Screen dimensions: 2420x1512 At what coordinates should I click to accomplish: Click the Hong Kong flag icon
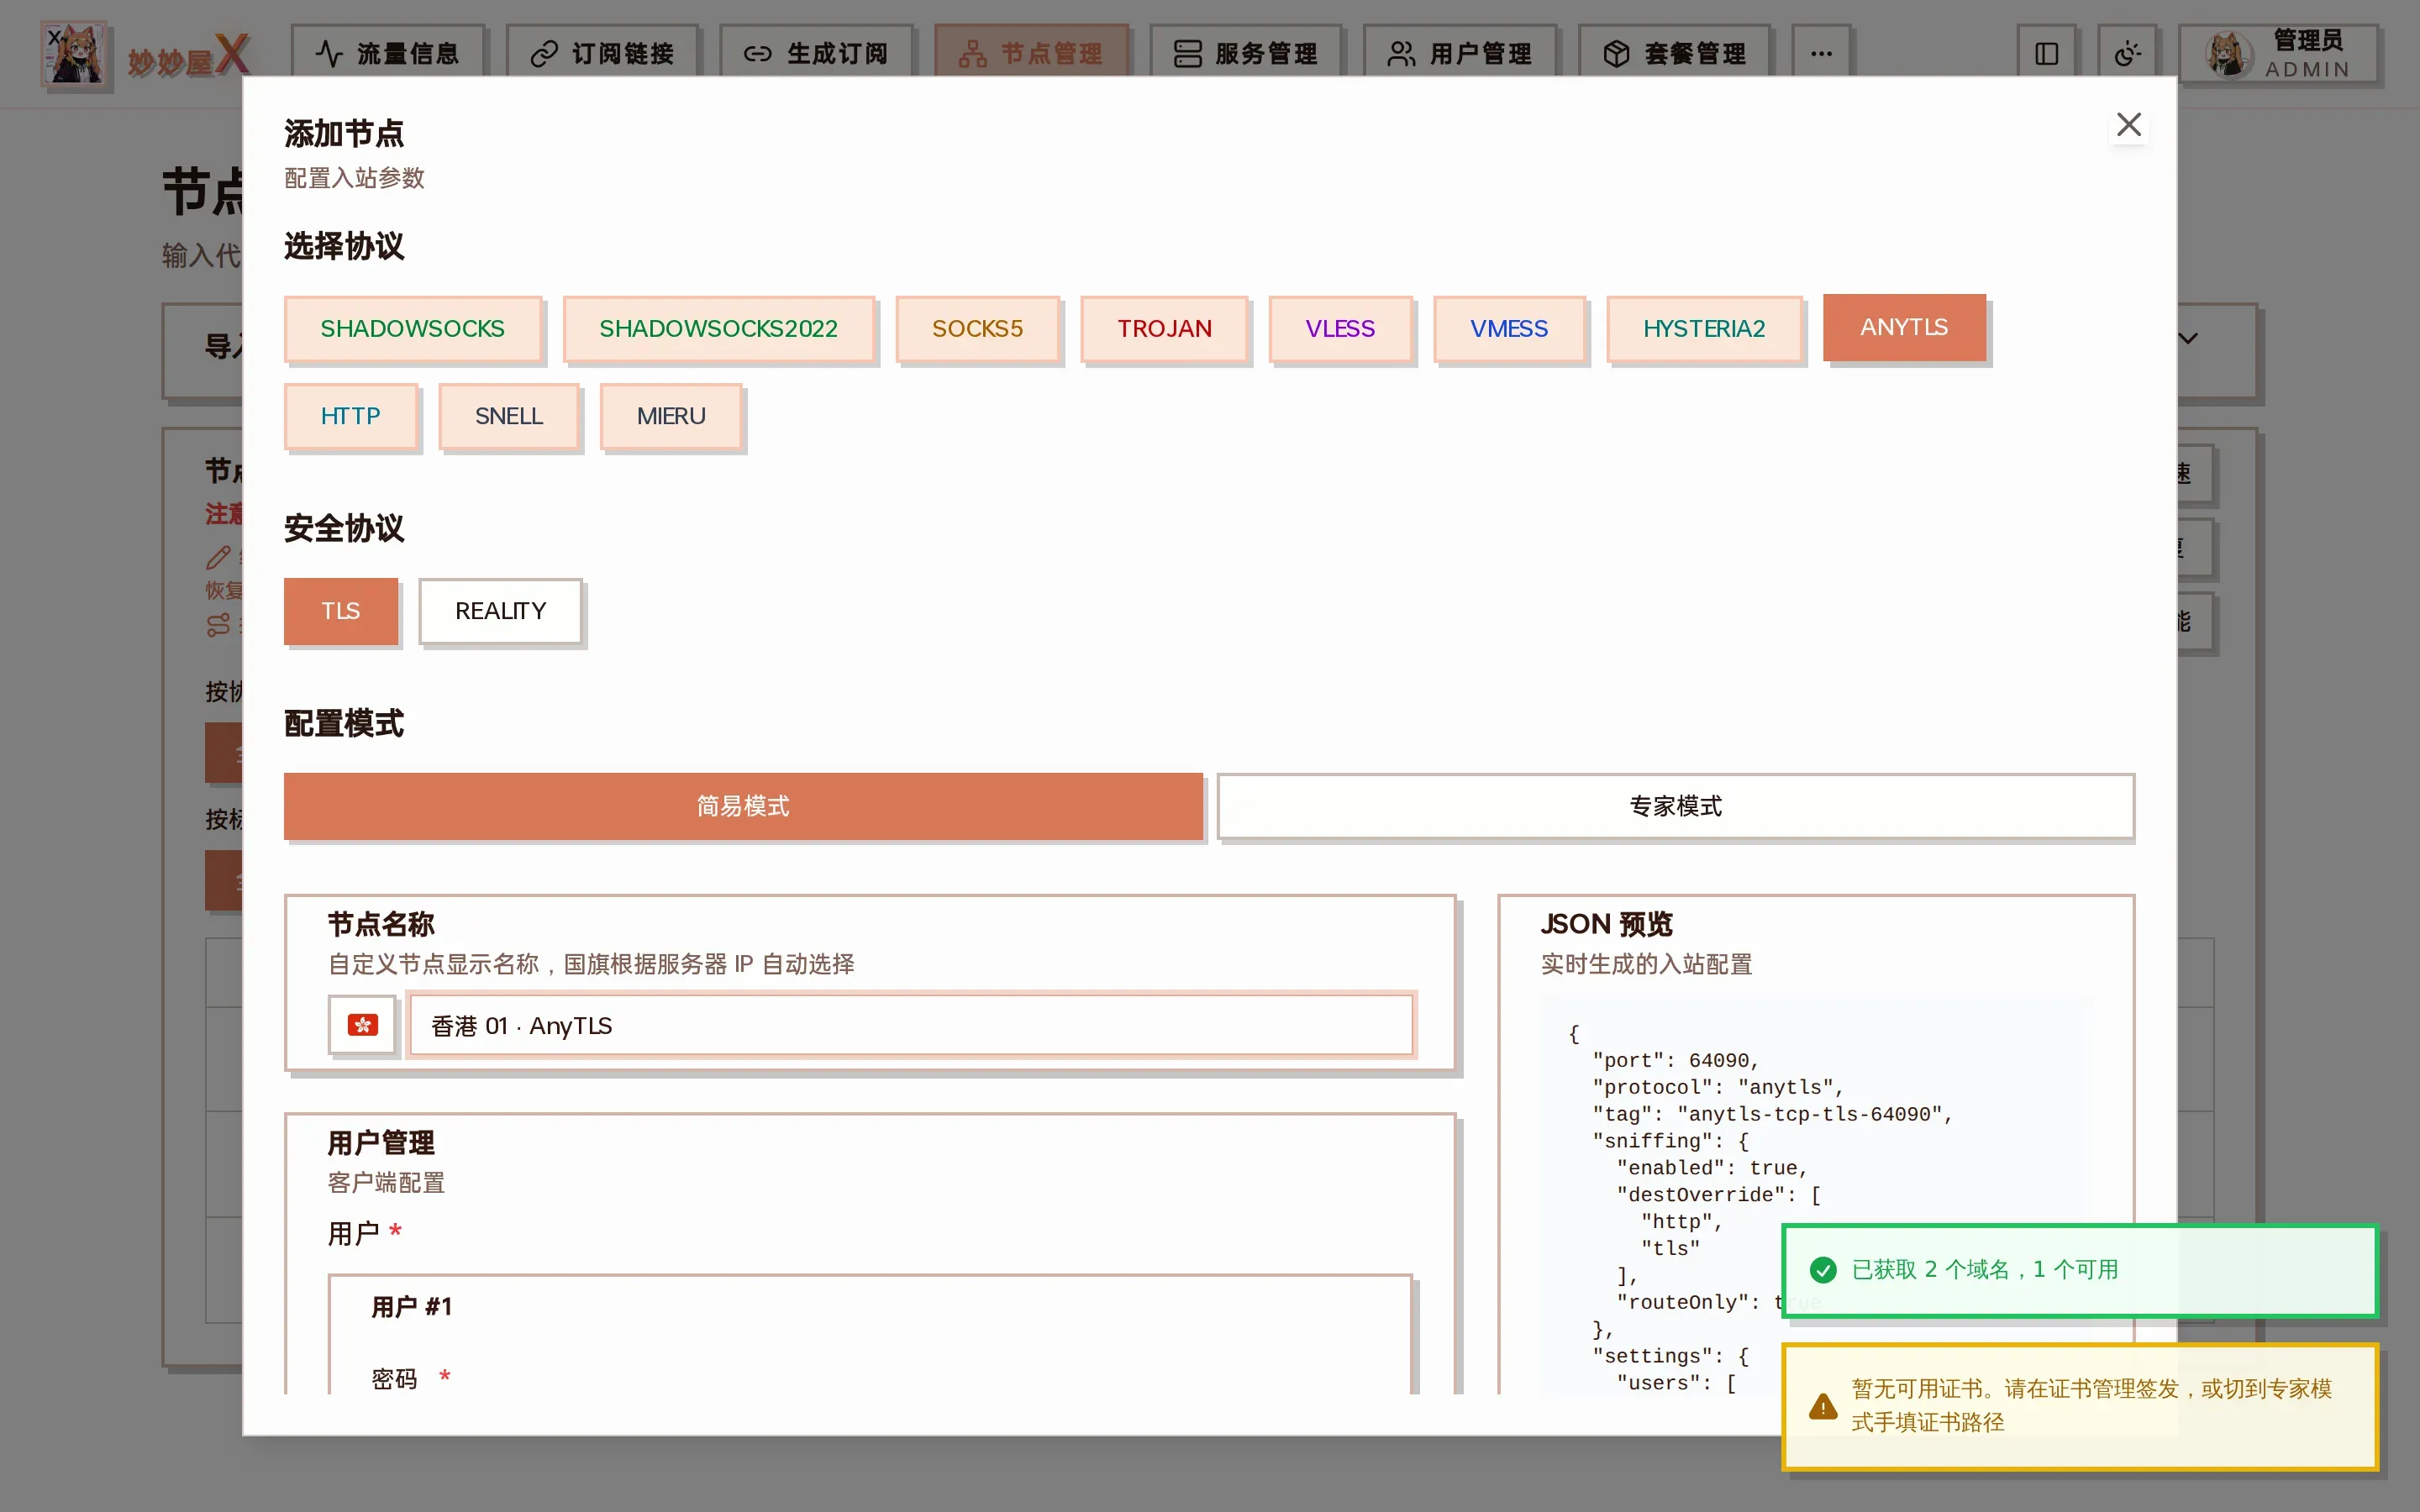362,1025
